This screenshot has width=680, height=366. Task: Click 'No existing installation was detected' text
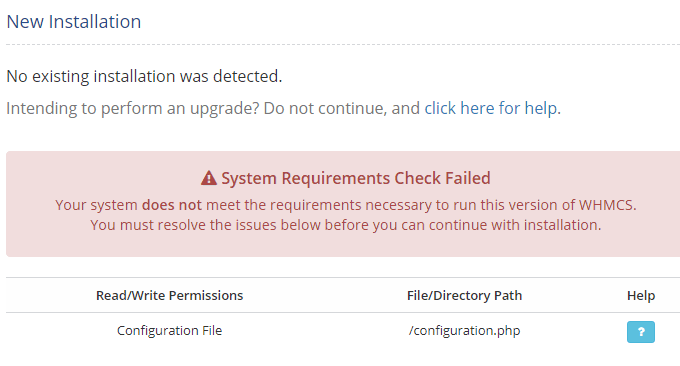click(144, 76)
